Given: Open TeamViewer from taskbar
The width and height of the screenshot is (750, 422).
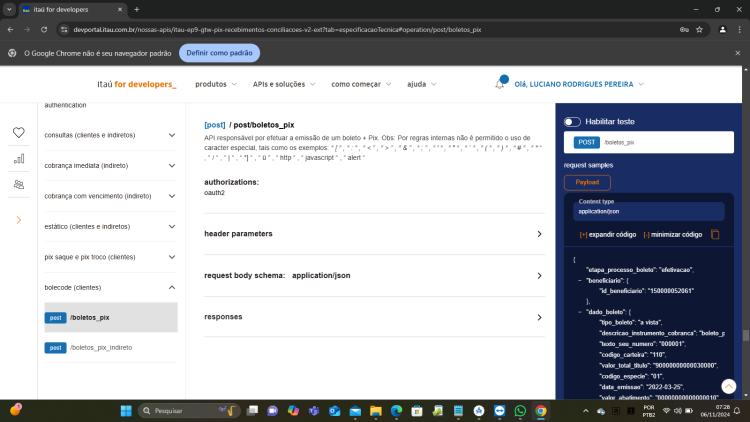Looking at the screenshot, I should (499, 411).
